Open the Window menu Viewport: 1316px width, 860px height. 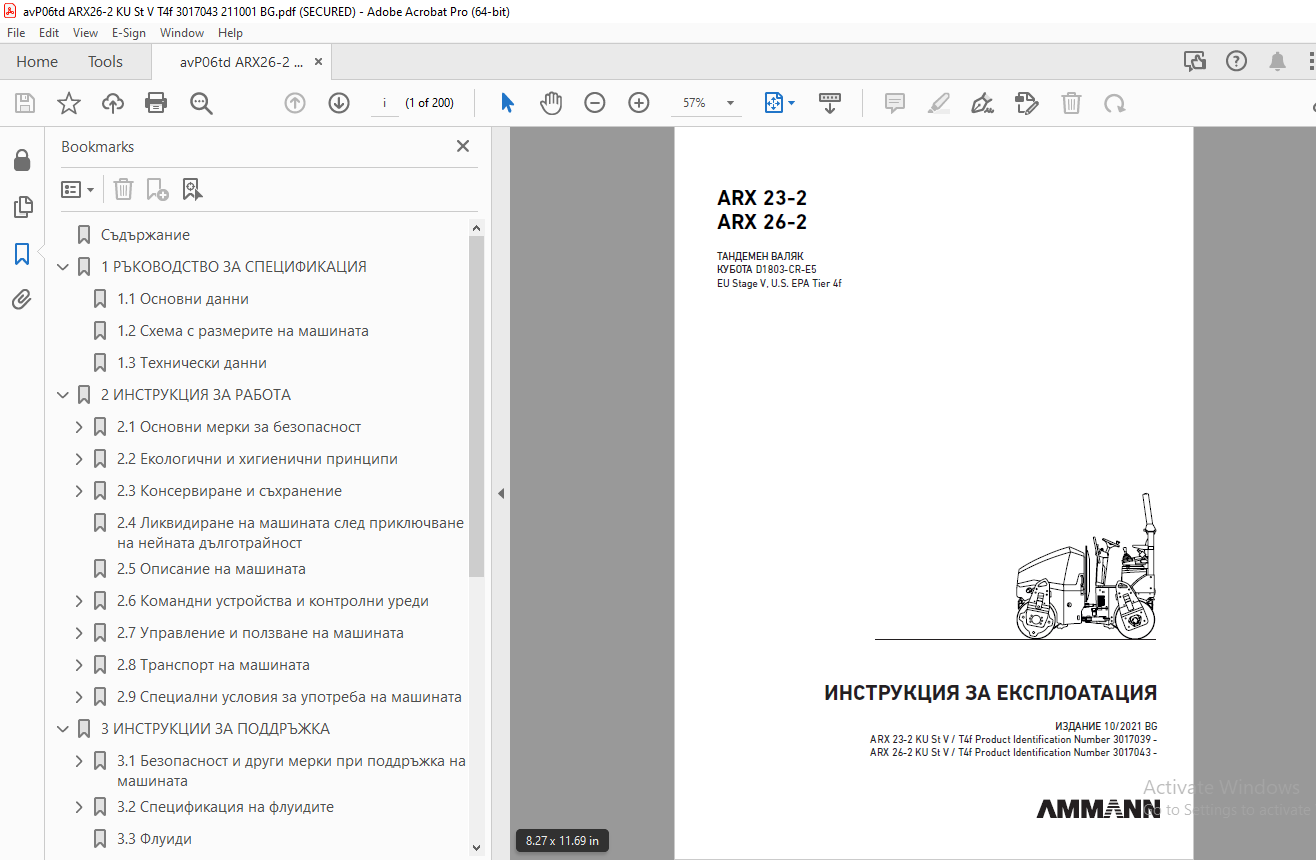182,33
